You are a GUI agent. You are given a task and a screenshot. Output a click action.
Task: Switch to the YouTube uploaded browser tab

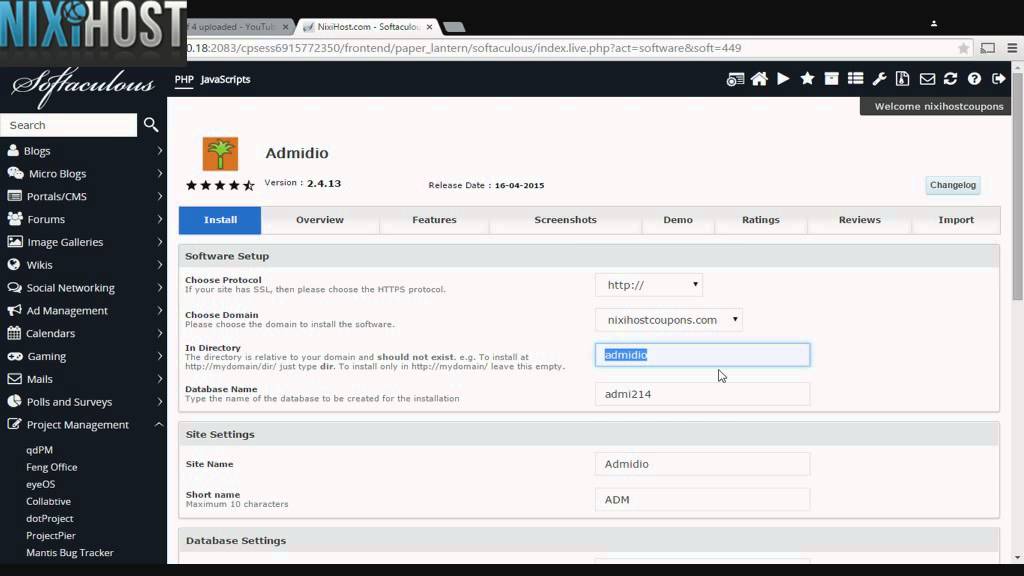tap(238, 27)
